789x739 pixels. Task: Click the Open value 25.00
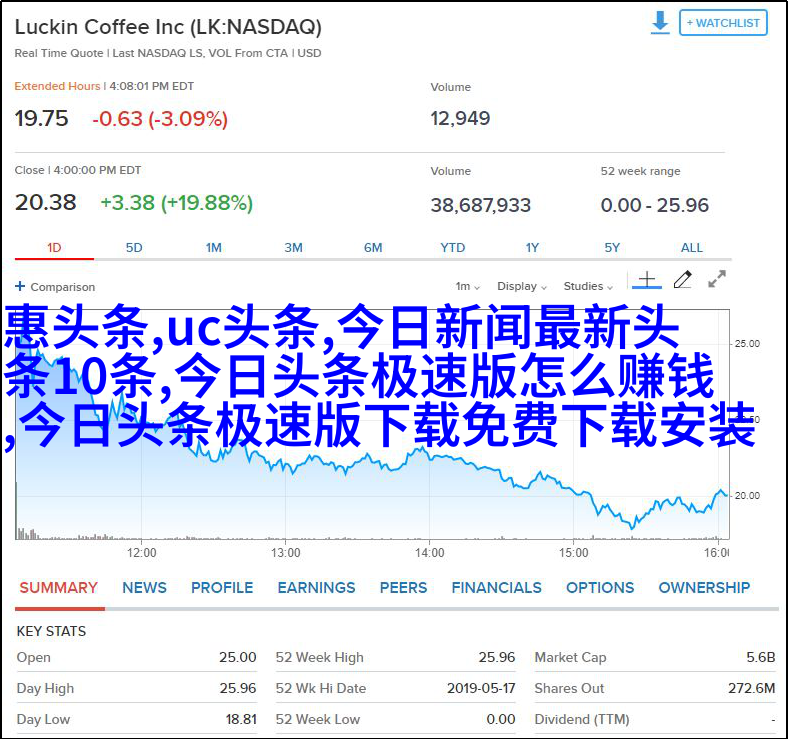(x=238, y=657)
